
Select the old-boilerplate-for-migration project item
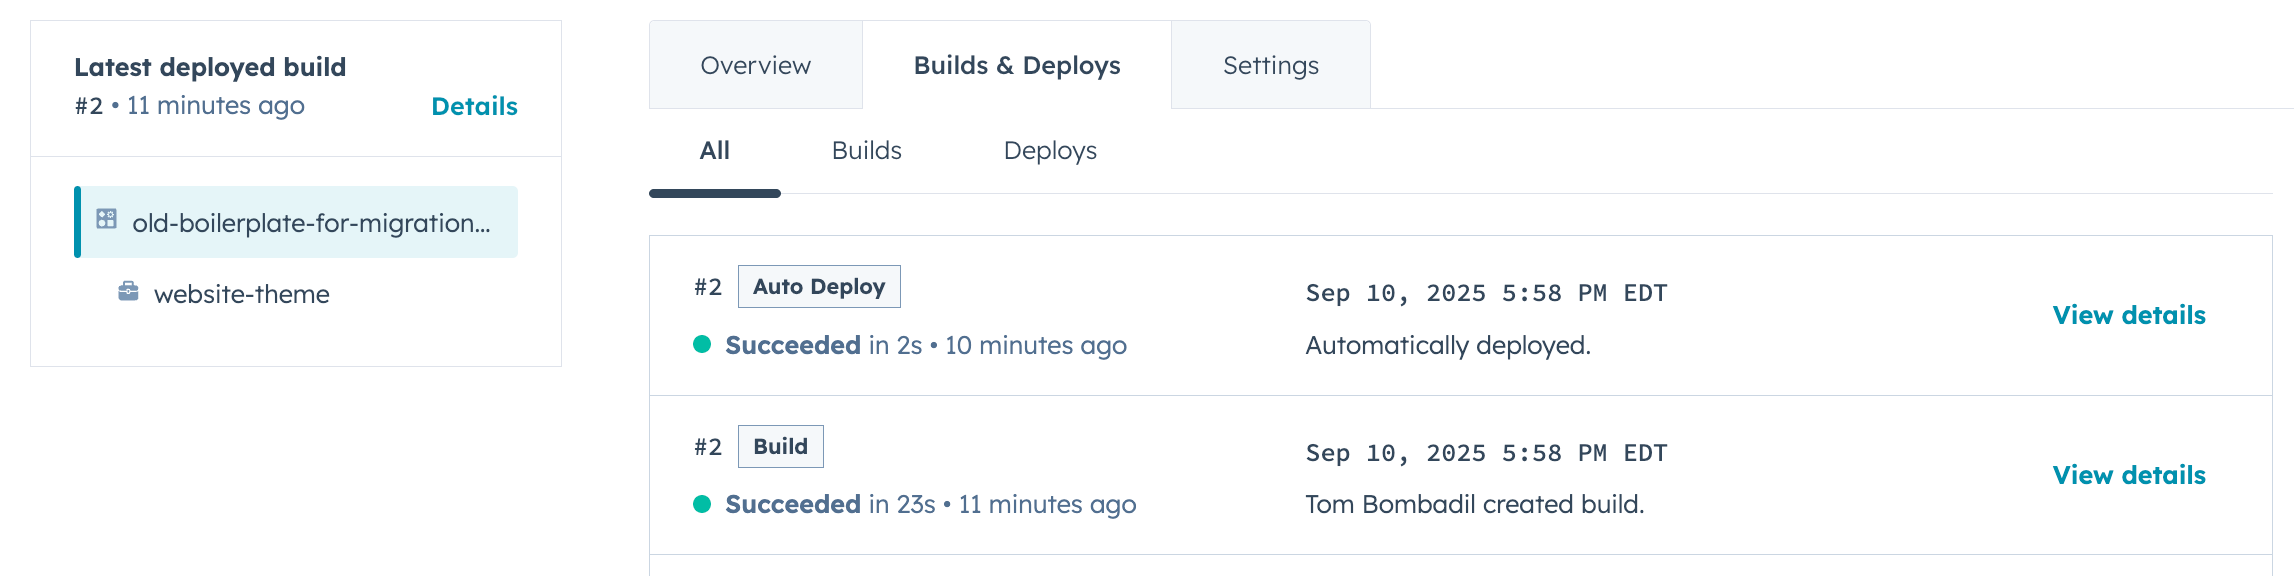coord(310,223)
